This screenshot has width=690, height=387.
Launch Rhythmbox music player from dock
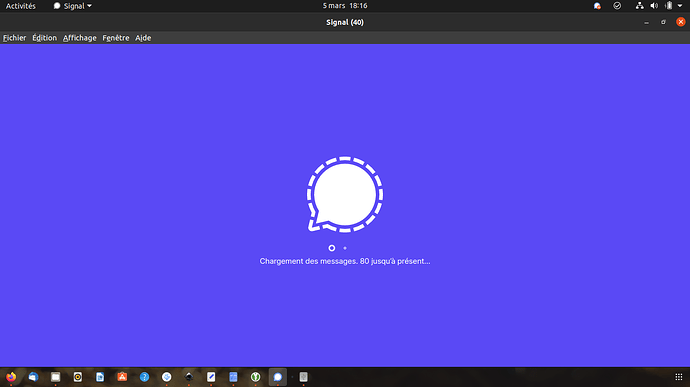[77, 377]
